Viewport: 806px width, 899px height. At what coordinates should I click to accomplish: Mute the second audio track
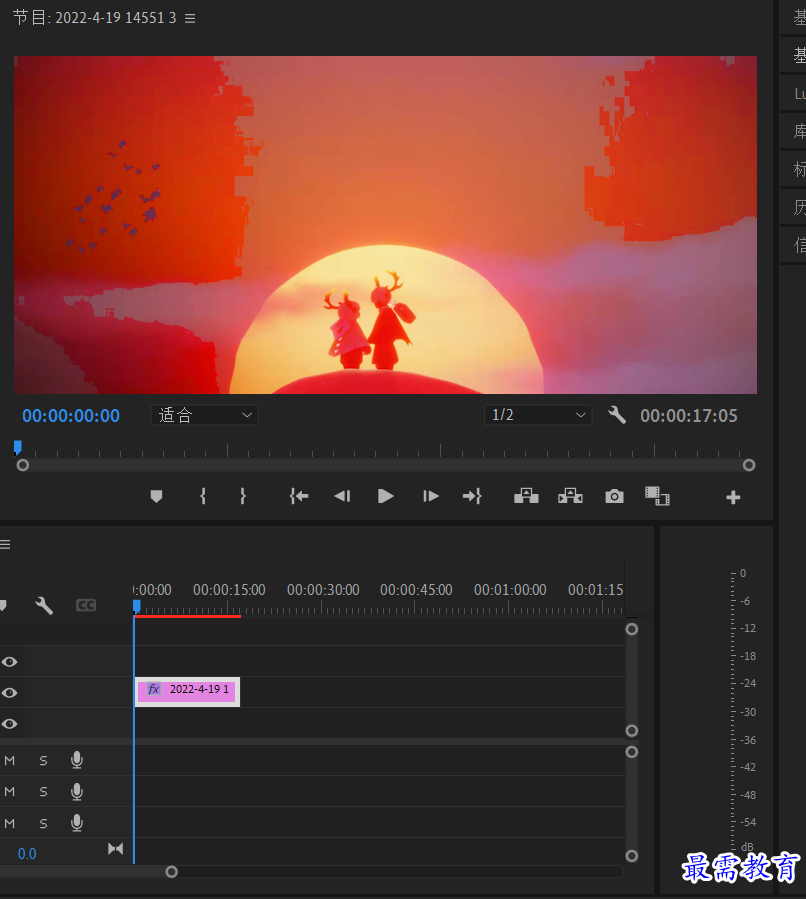click(x=10, y=792)
